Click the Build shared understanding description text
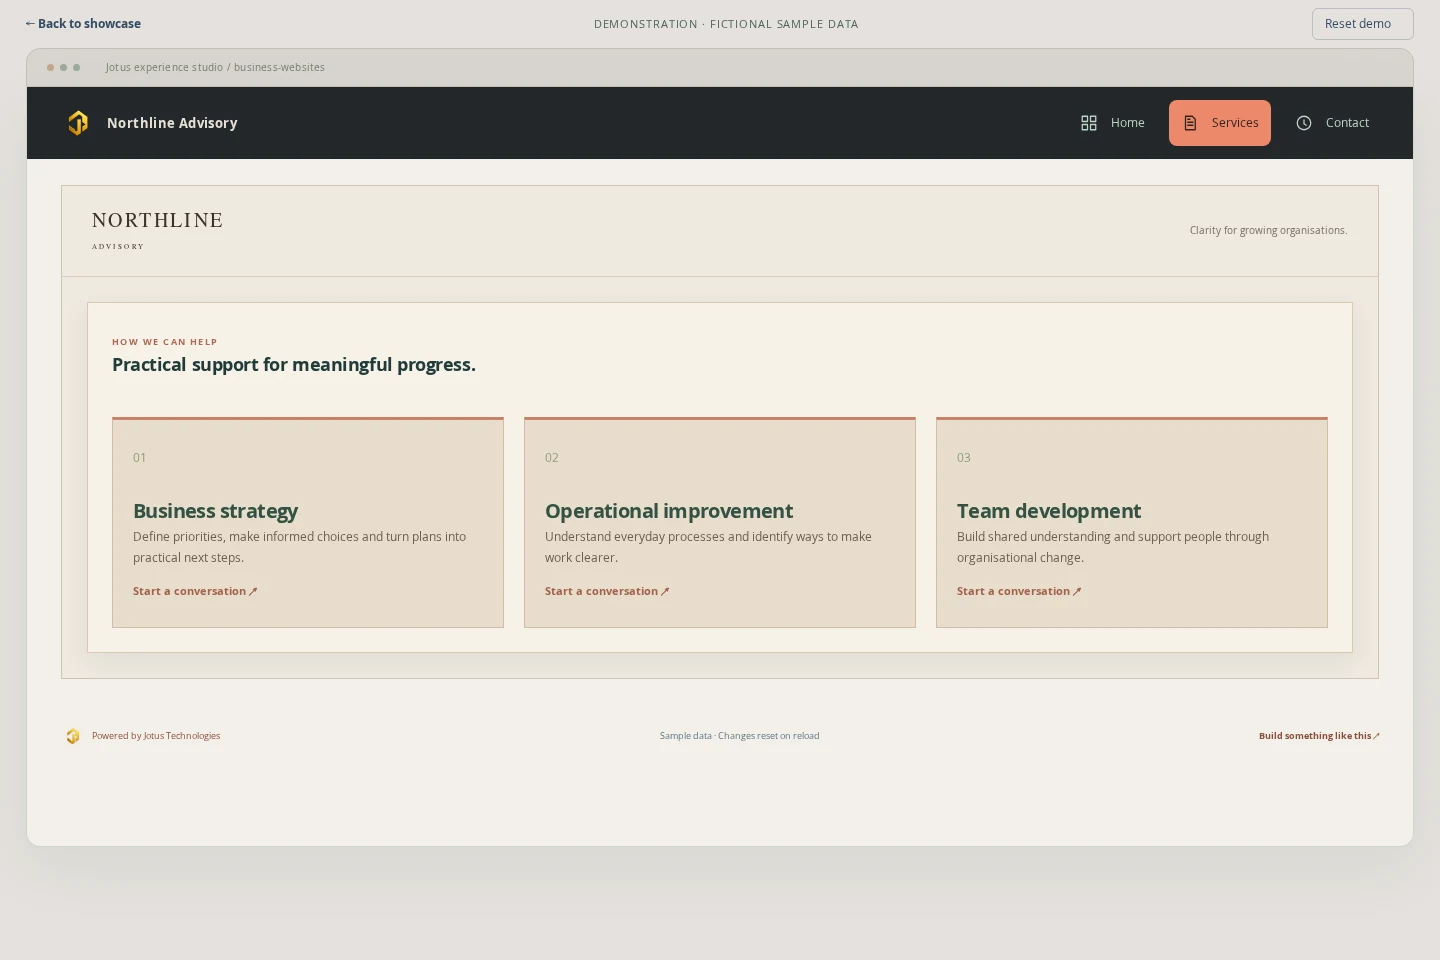This screenshot has width=1440, height=960. pyautogui.click(x=1113, y=547)
